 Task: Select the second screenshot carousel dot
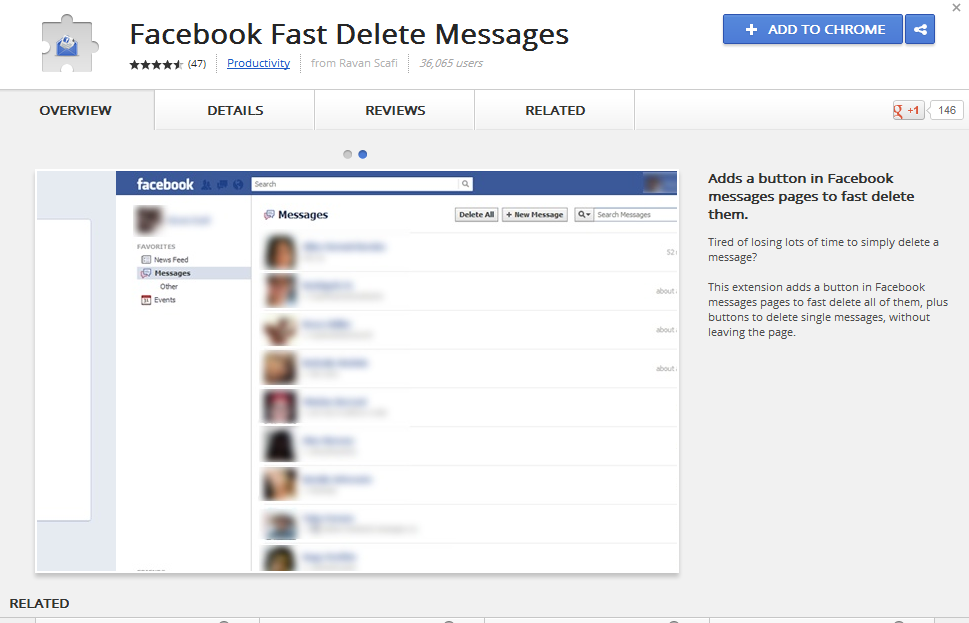click(363, 154)
